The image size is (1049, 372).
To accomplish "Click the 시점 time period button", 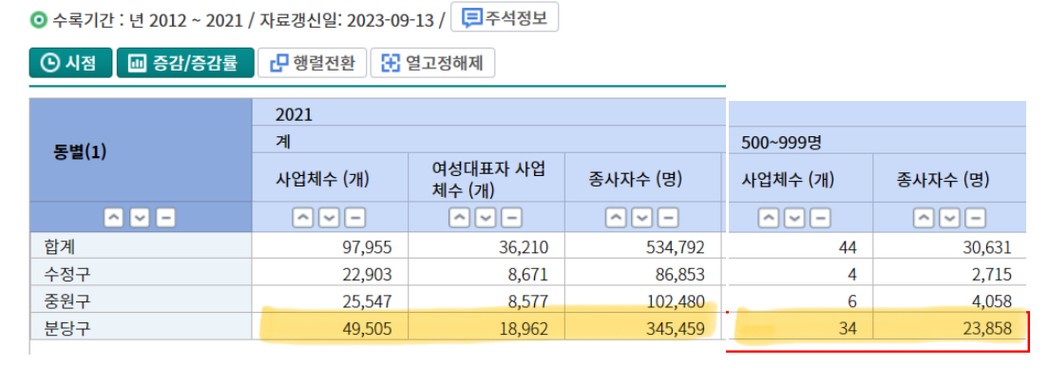I will (70, 63).
